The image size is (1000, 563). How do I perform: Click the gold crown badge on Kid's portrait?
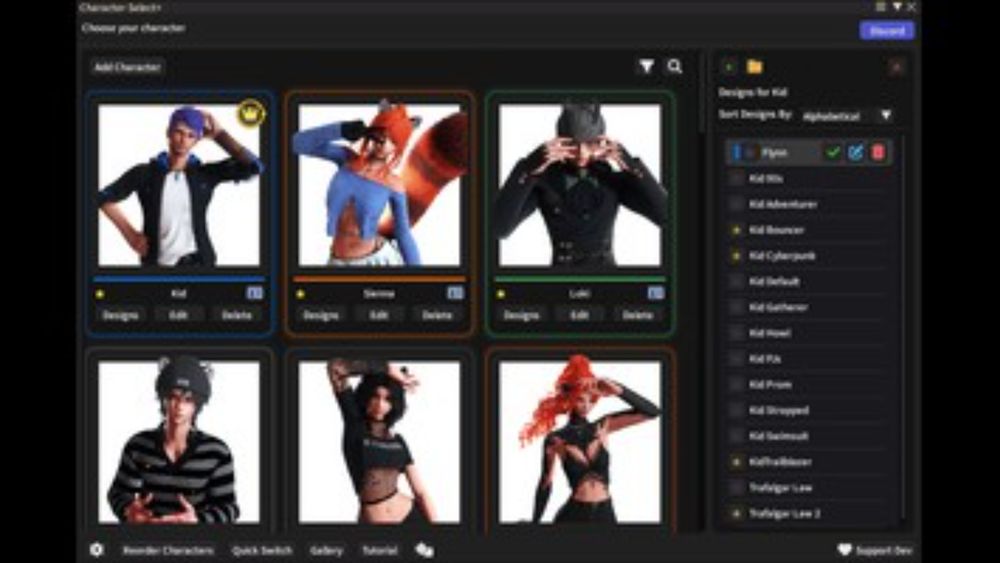[251, 114]
